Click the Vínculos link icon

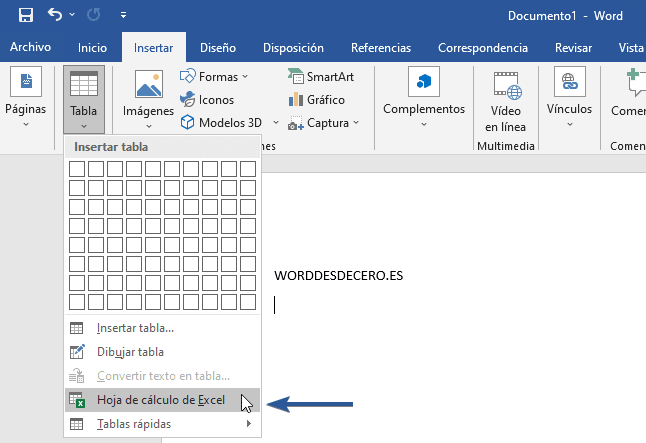[x=569, y=81]
